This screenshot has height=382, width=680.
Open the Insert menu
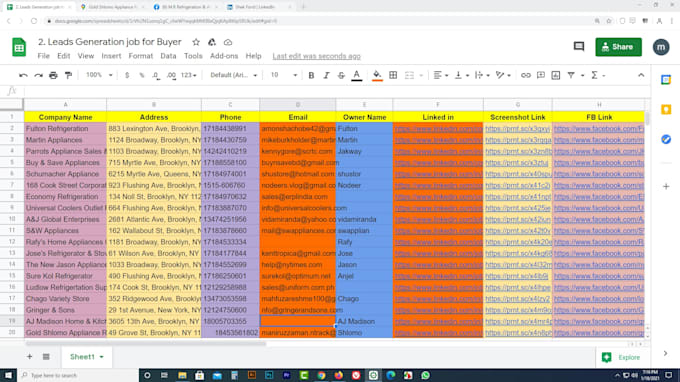click(111, 56)
